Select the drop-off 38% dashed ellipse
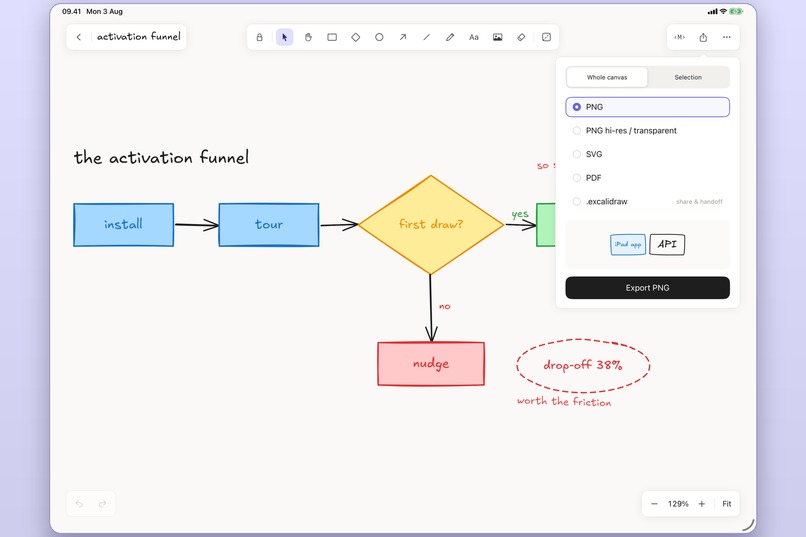Screen dimensions: 806x537 583,365
